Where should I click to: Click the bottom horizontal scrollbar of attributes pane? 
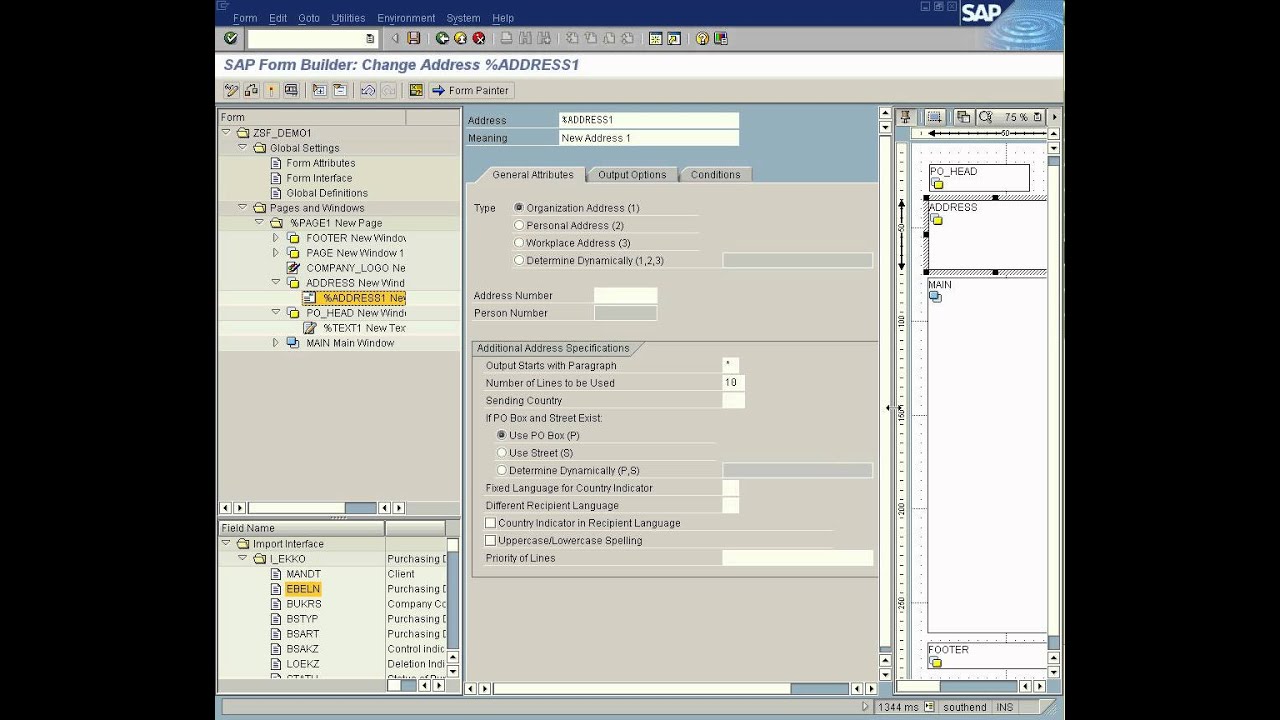pos(670,688)
